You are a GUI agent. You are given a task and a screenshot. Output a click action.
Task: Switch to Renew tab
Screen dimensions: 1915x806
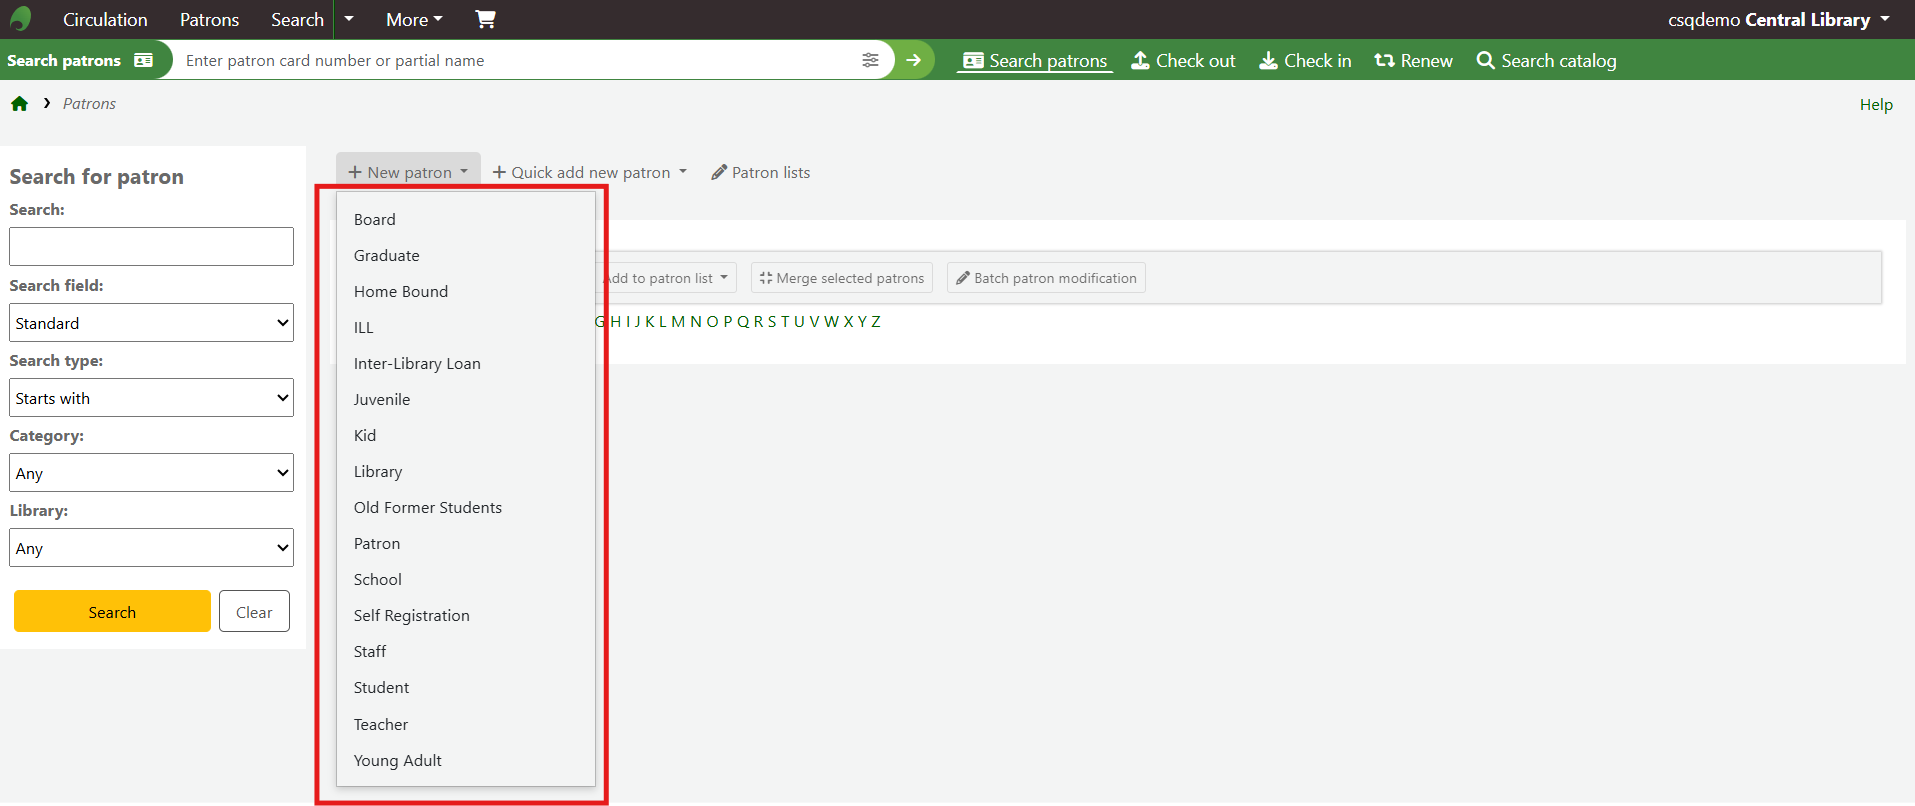[1413, 60]
